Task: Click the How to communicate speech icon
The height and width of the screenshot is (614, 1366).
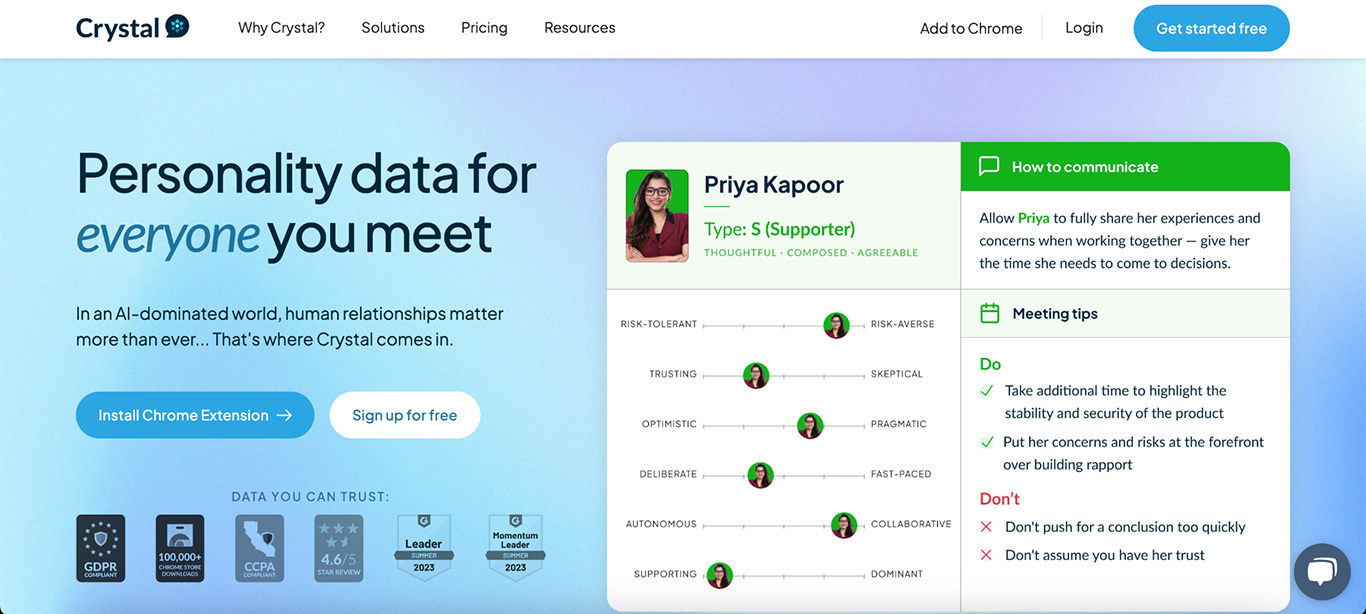Action: 989,166
